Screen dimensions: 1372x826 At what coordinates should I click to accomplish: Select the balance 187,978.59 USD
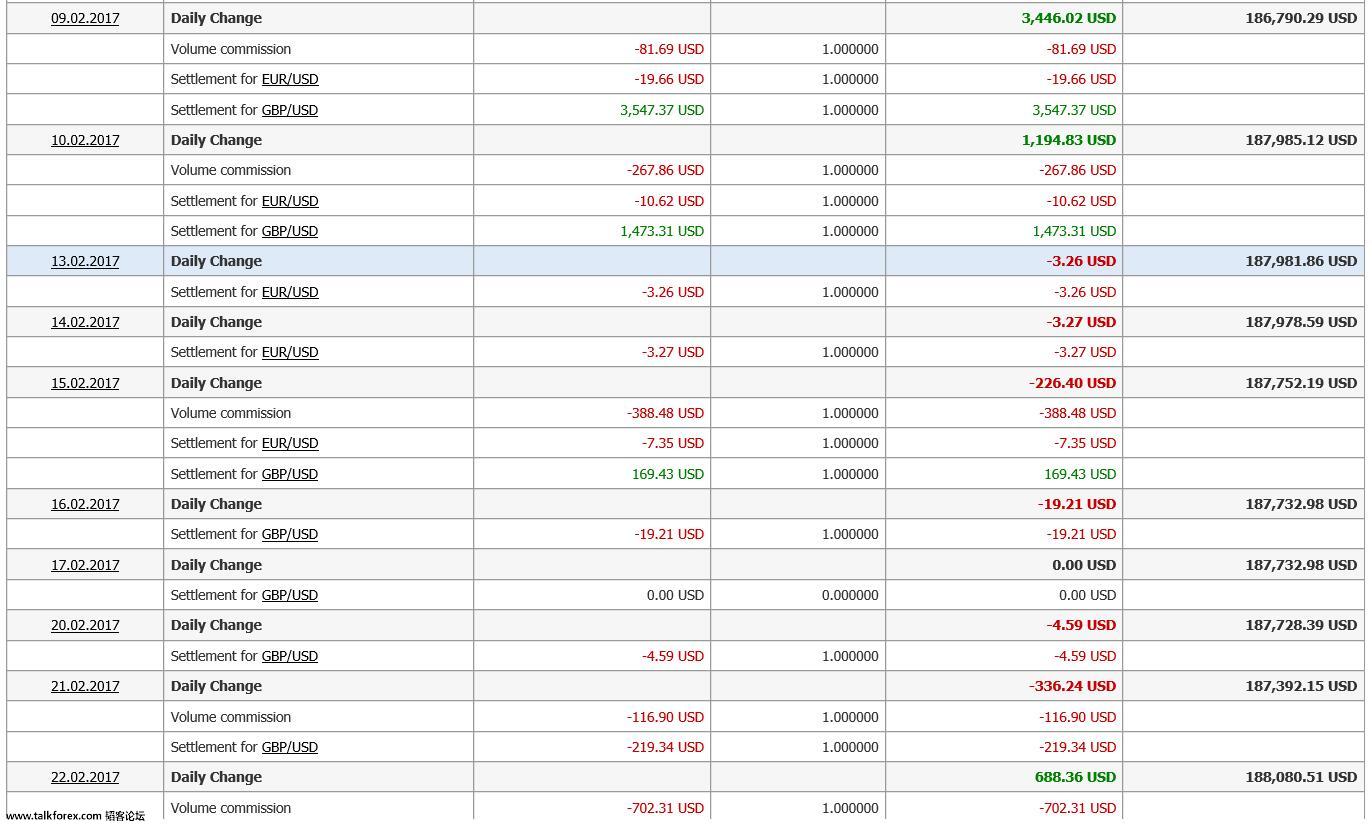tap(1301, 322)
